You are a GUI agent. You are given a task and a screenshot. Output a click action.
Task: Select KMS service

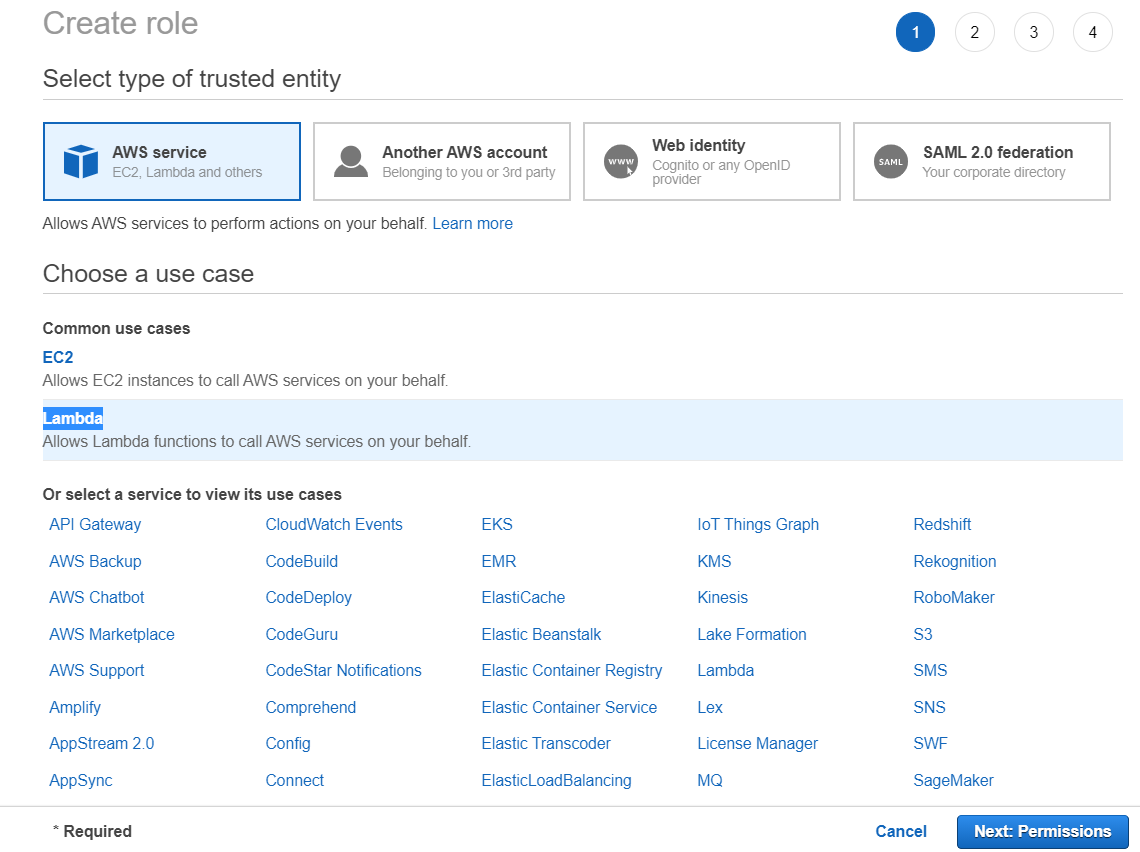pyautogui.click(x=715, y=562)
